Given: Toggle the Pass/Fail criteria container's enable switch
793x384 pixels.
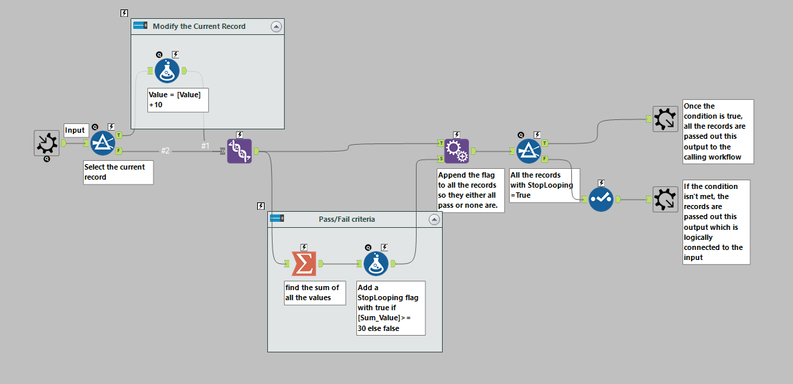Looking at the screenshot, I should pyautogui.click(x=277, y=219).
